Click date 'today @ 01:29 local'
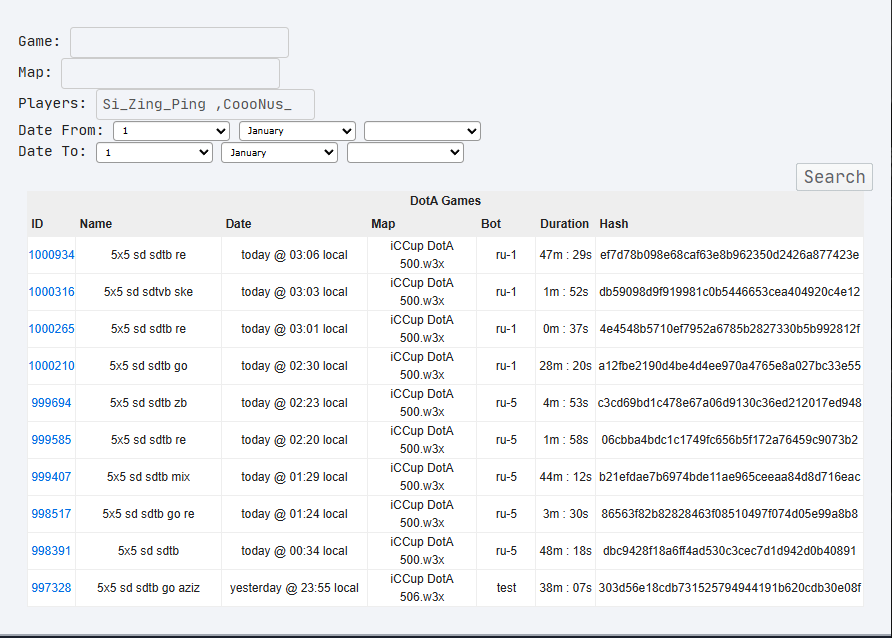Viewport: 892px width, 638px height. point(294,477)
